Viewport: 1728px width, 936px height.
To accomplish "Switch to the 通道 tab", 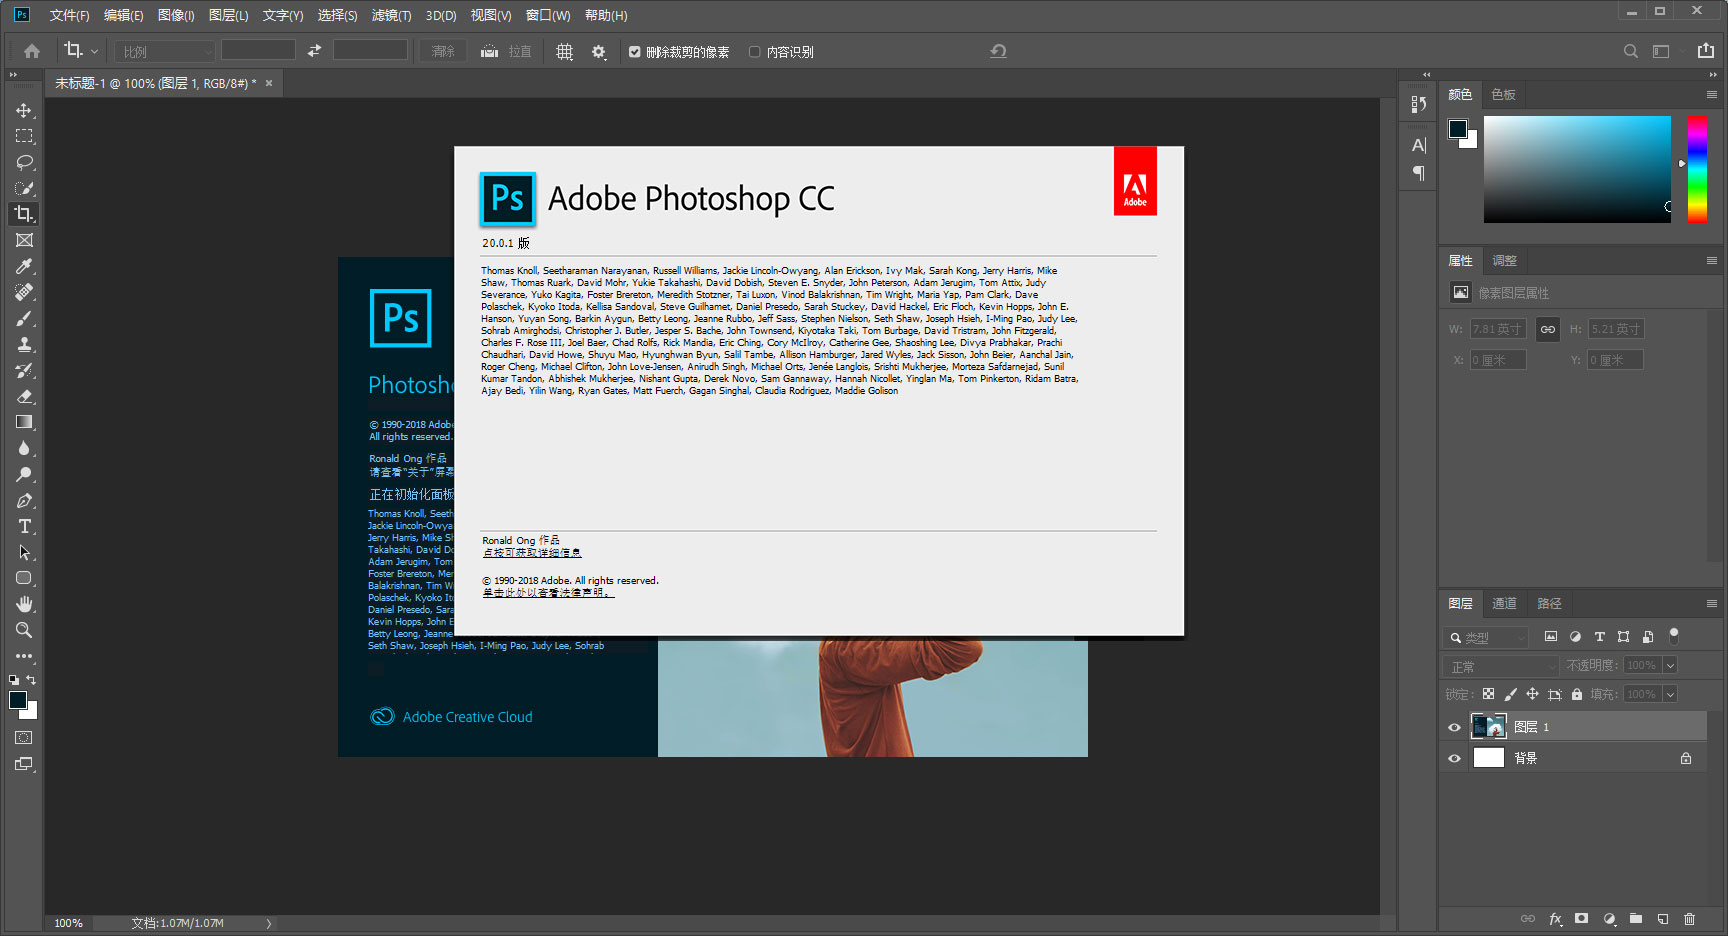I will (1504, 603).
